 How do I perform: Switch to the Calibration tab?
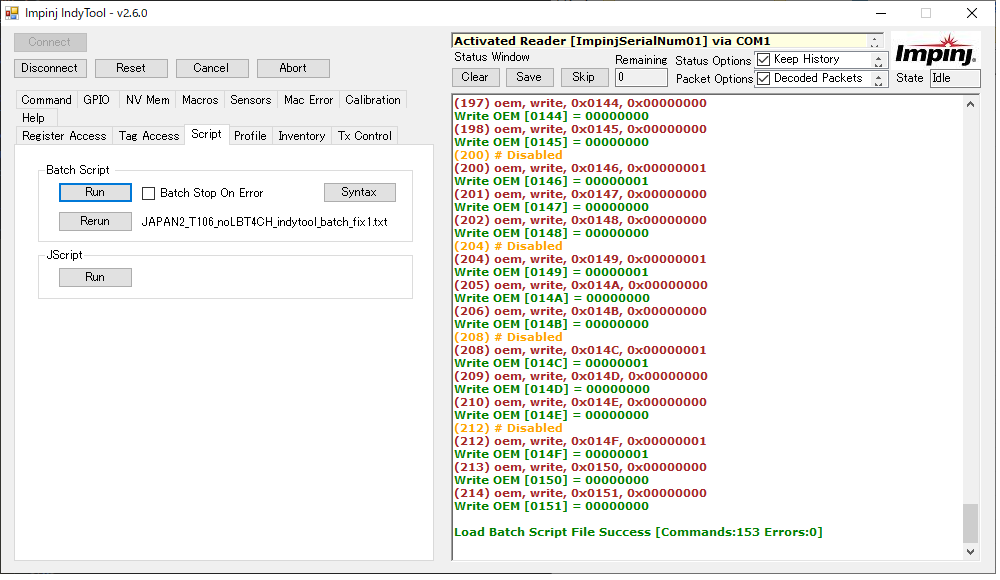tap(373, 100)
